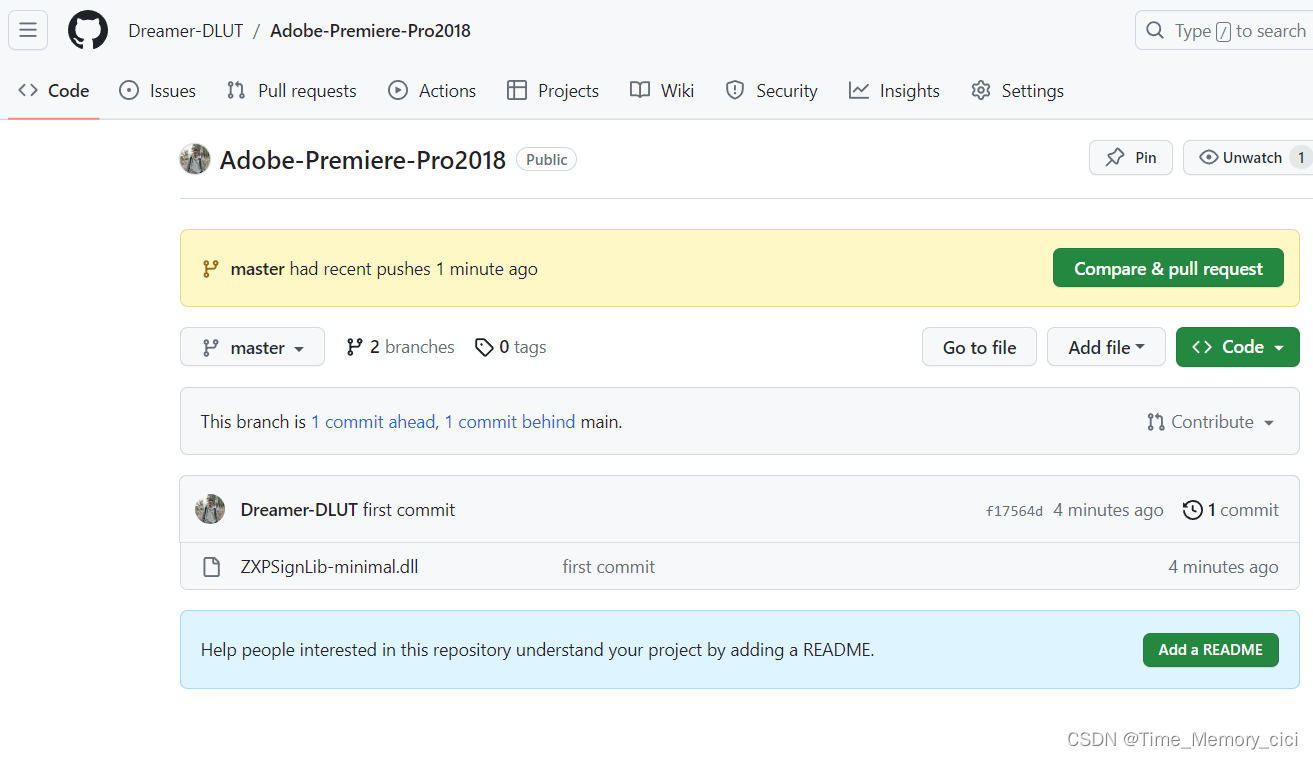The width and height of the screenshot is (1313, 759).
Task: Click first commit message in the file row
Action: click(x=609, y=567)
